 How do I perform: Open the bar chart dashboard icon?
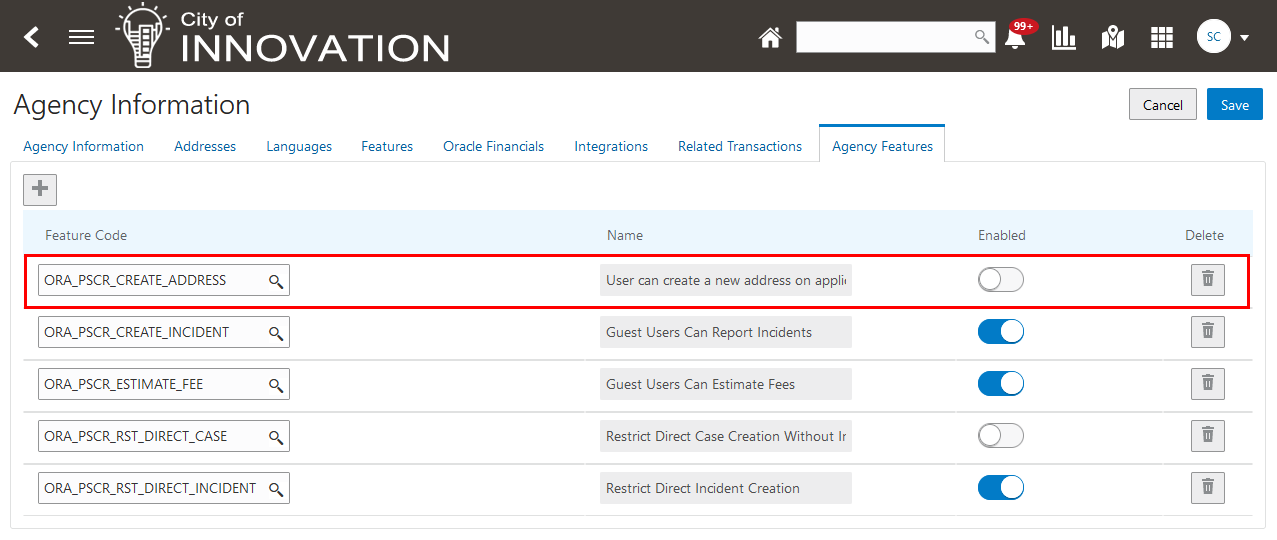[1064, 38]
